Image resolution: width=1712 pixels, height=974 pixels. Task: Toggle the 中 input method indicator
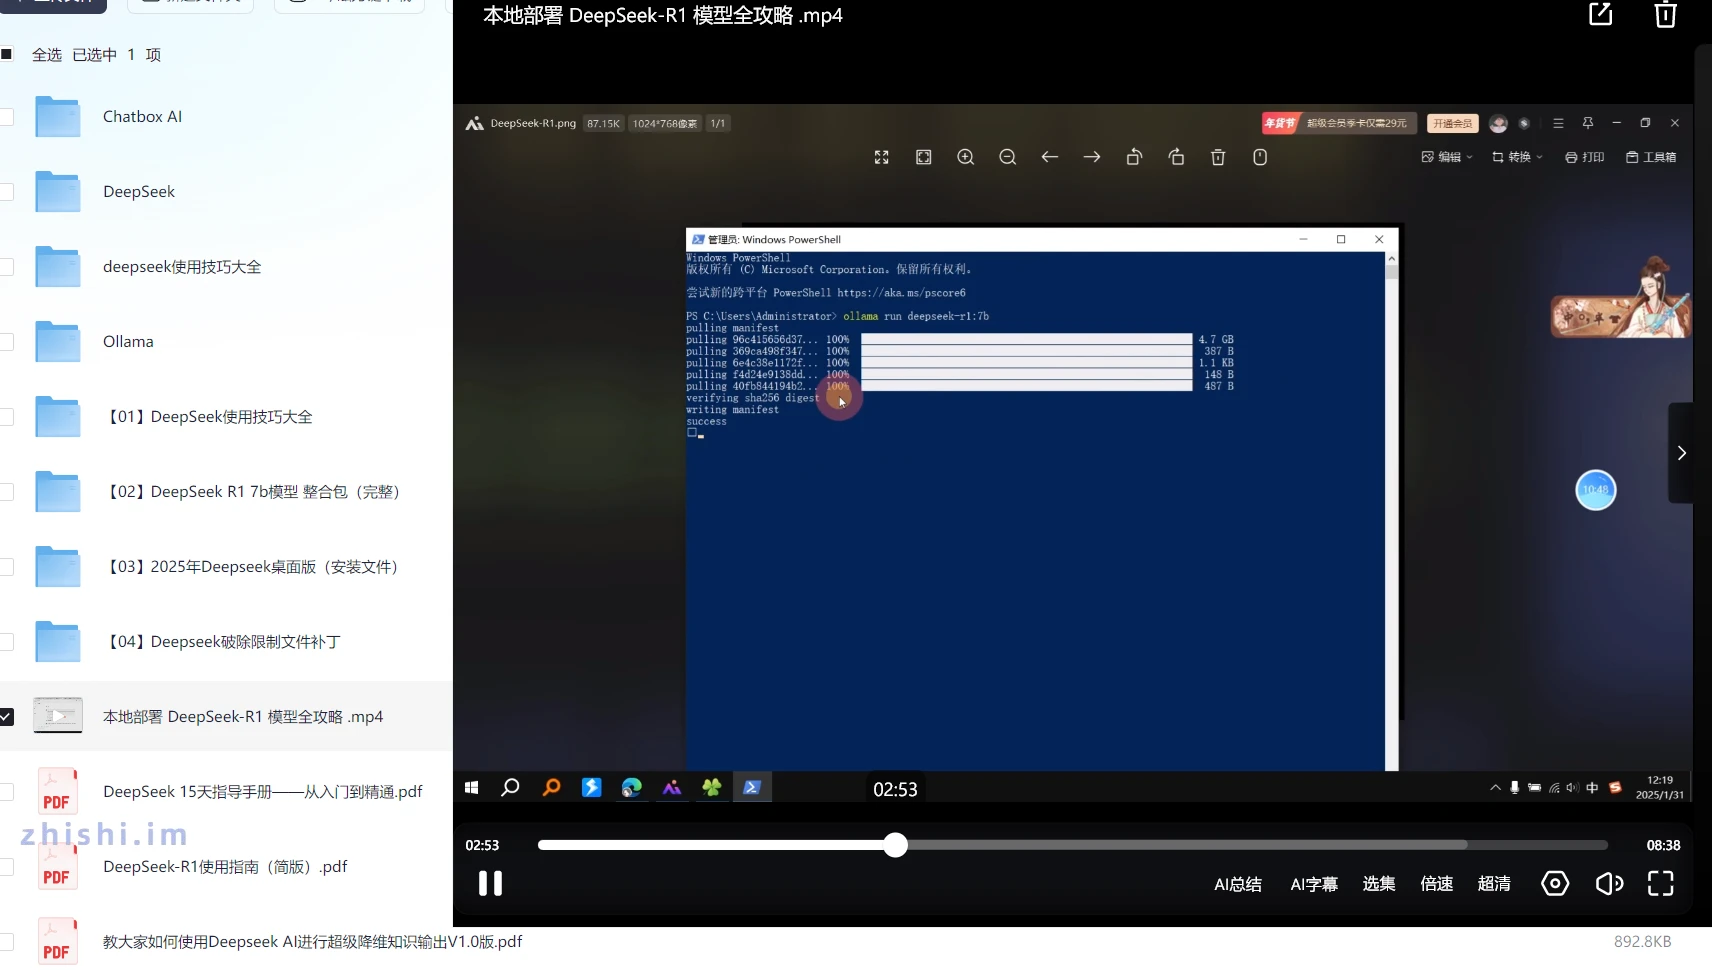click(1593, 788)
